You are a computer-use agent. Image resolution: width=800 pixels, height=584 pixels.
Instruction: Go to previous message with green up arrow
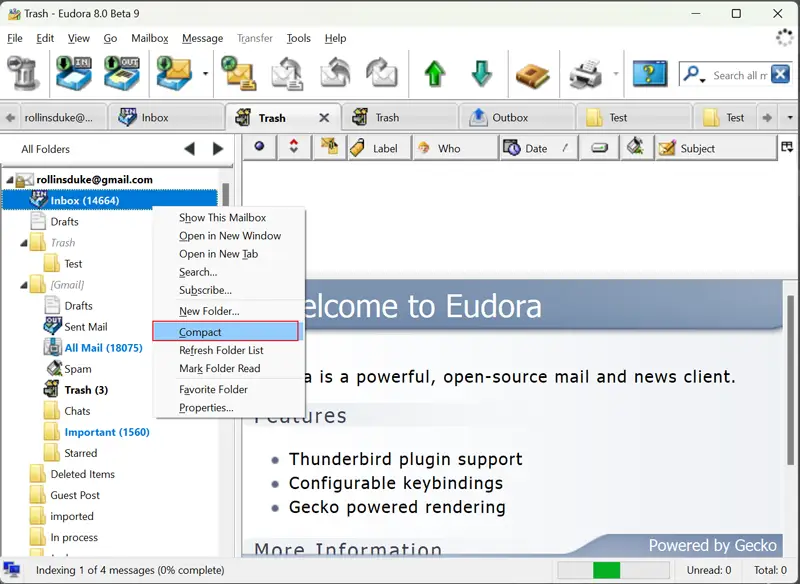(434, 74)
